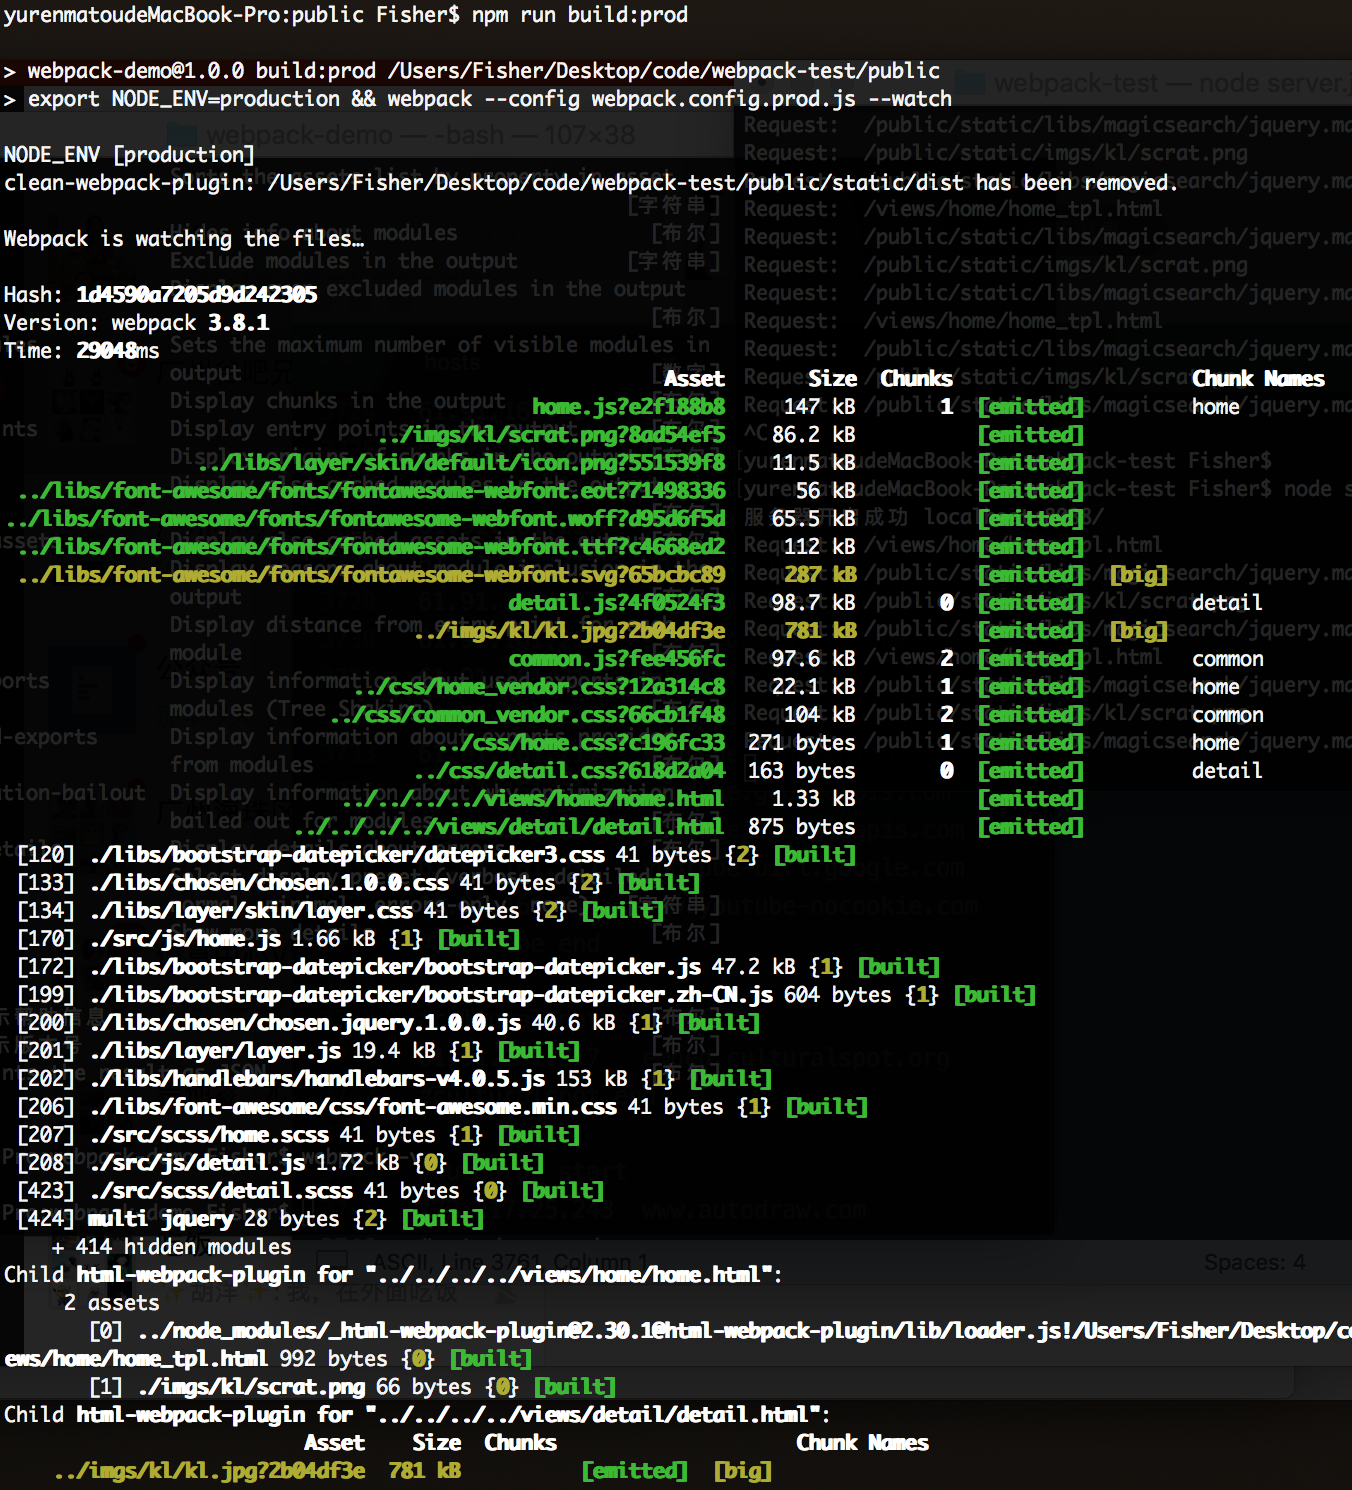The image size is (1352, 1490).
Task: Click the '[big]' flag in the last row
Action: (x=743, y=1471)
